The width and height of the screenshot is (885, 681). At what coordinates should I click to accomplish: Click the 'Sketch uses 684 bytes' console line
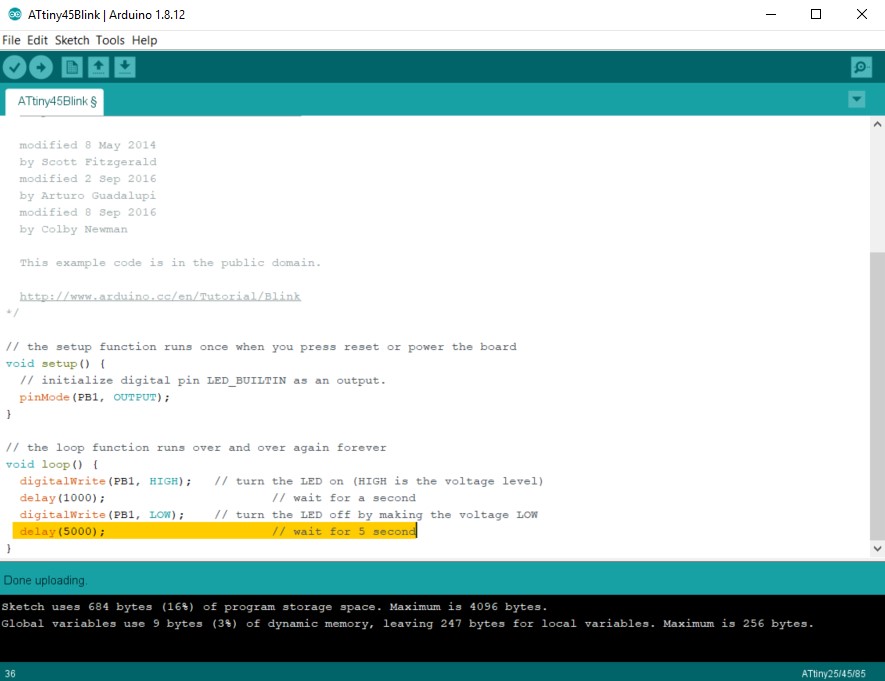click(274, 607)
